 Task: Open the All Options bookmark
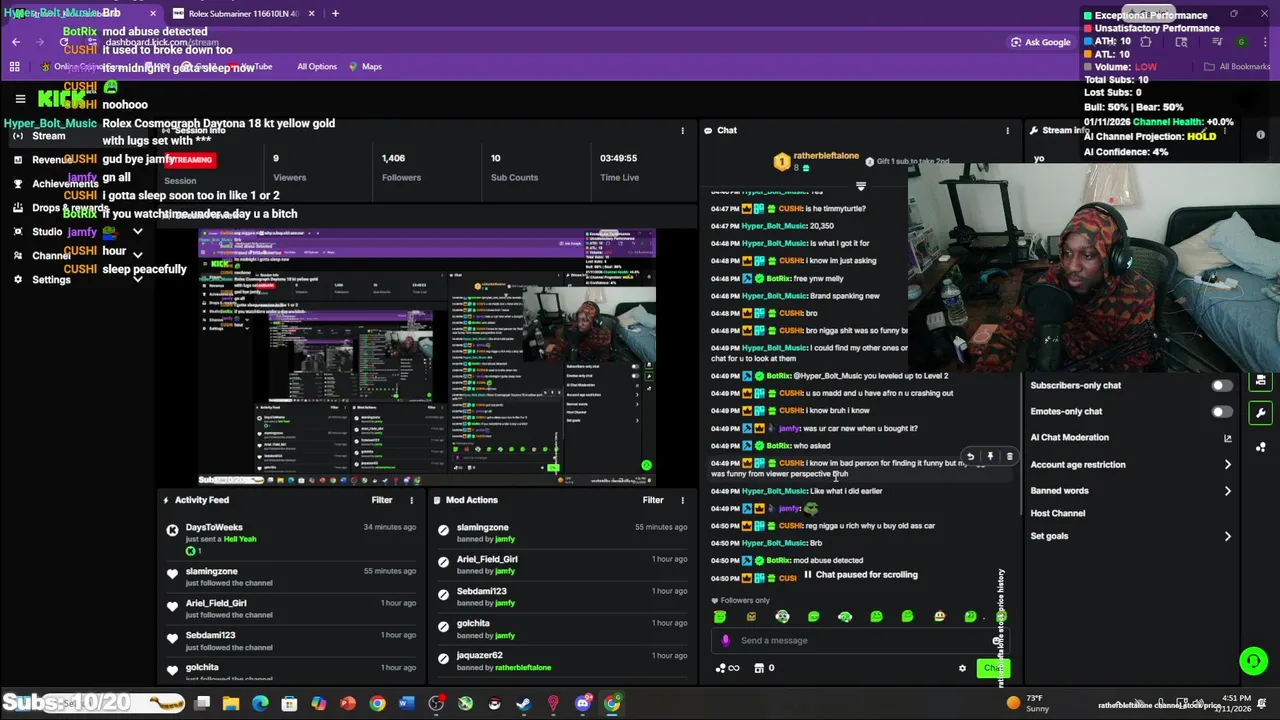tap(316, 67)
